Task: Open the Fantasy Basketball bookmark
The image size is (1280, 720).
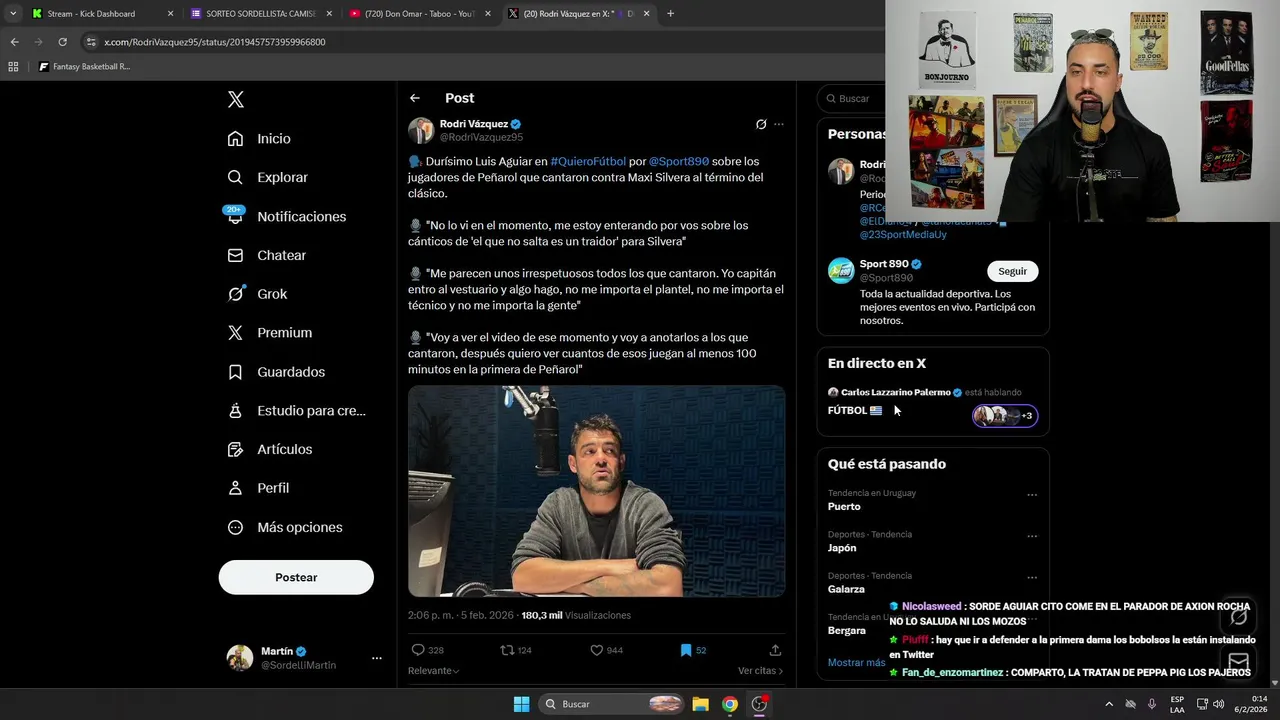Action: pyautogui.click(x=84, y=67)
